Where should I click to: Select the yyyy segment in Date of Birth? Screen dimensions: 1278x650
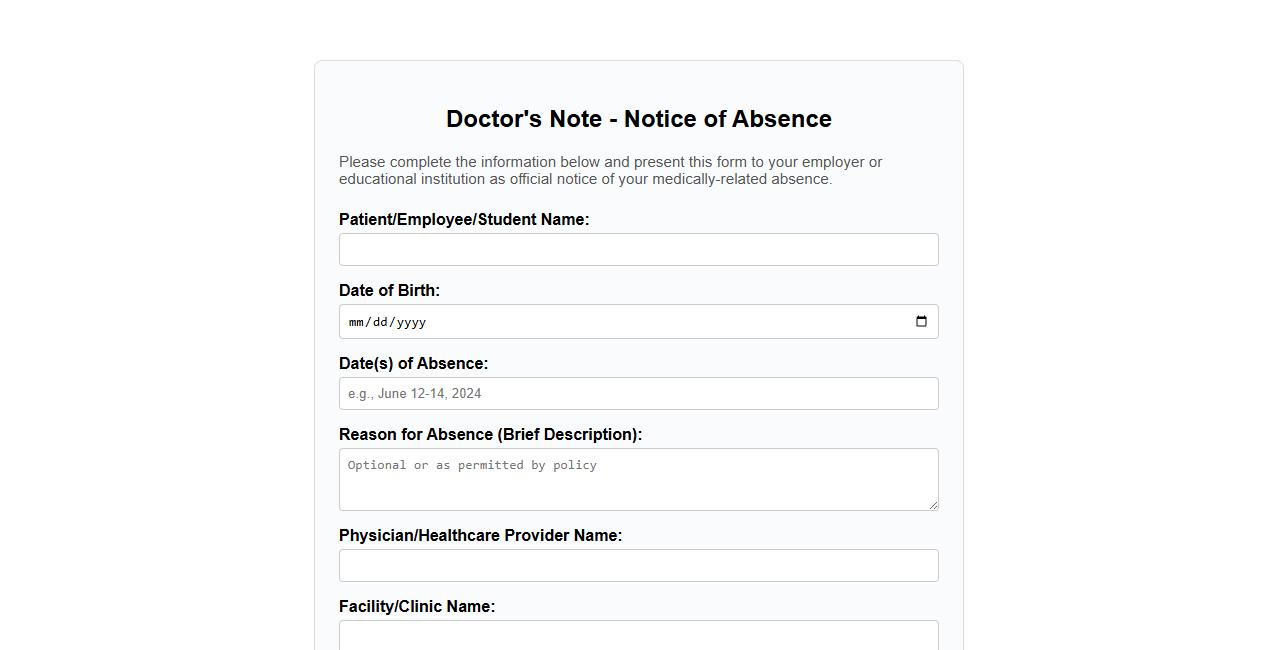pos(412,322)
